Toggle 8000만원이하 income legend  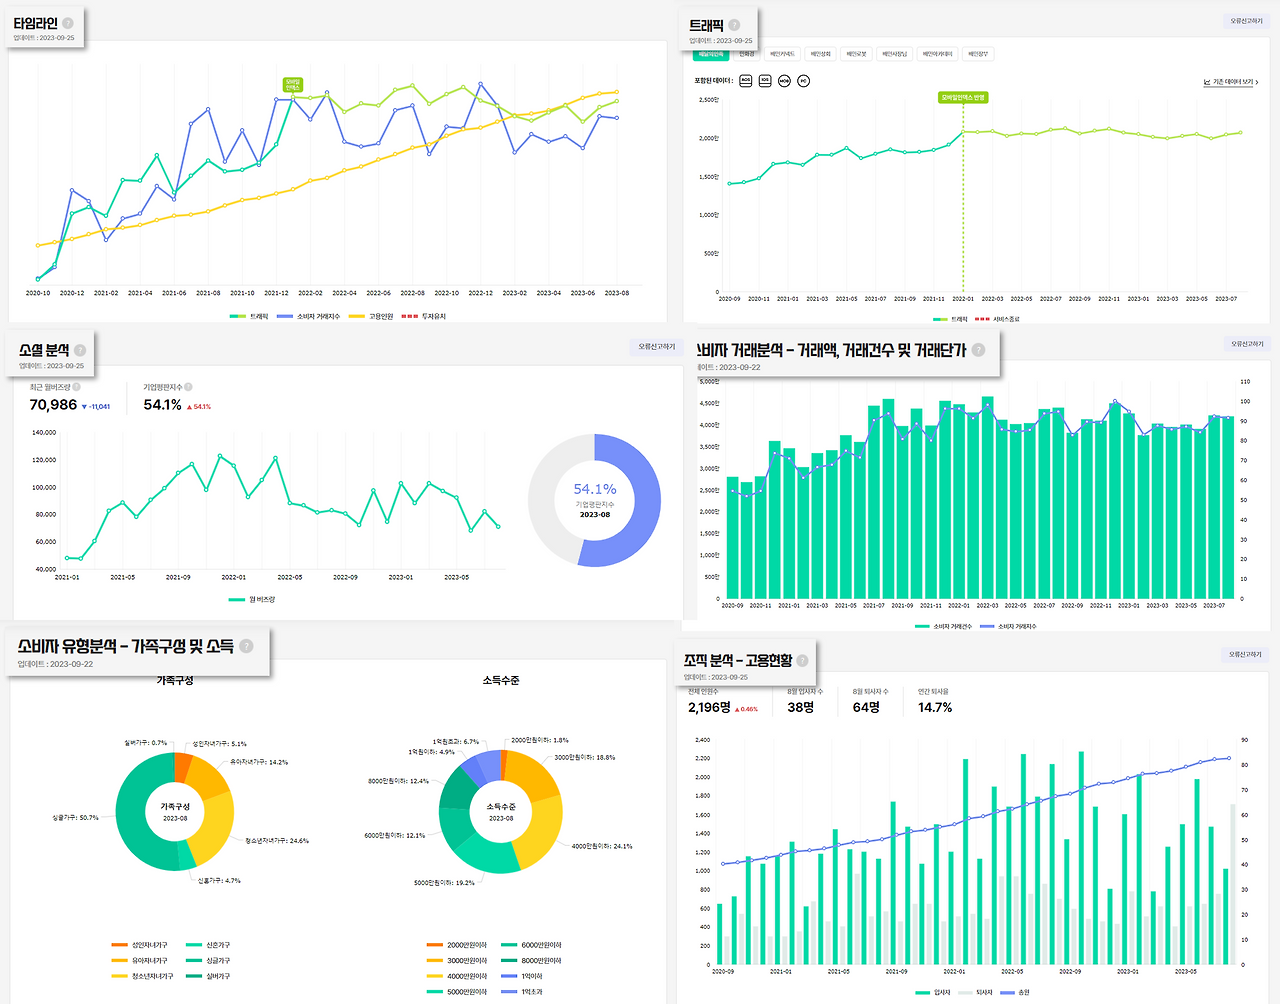532,960
